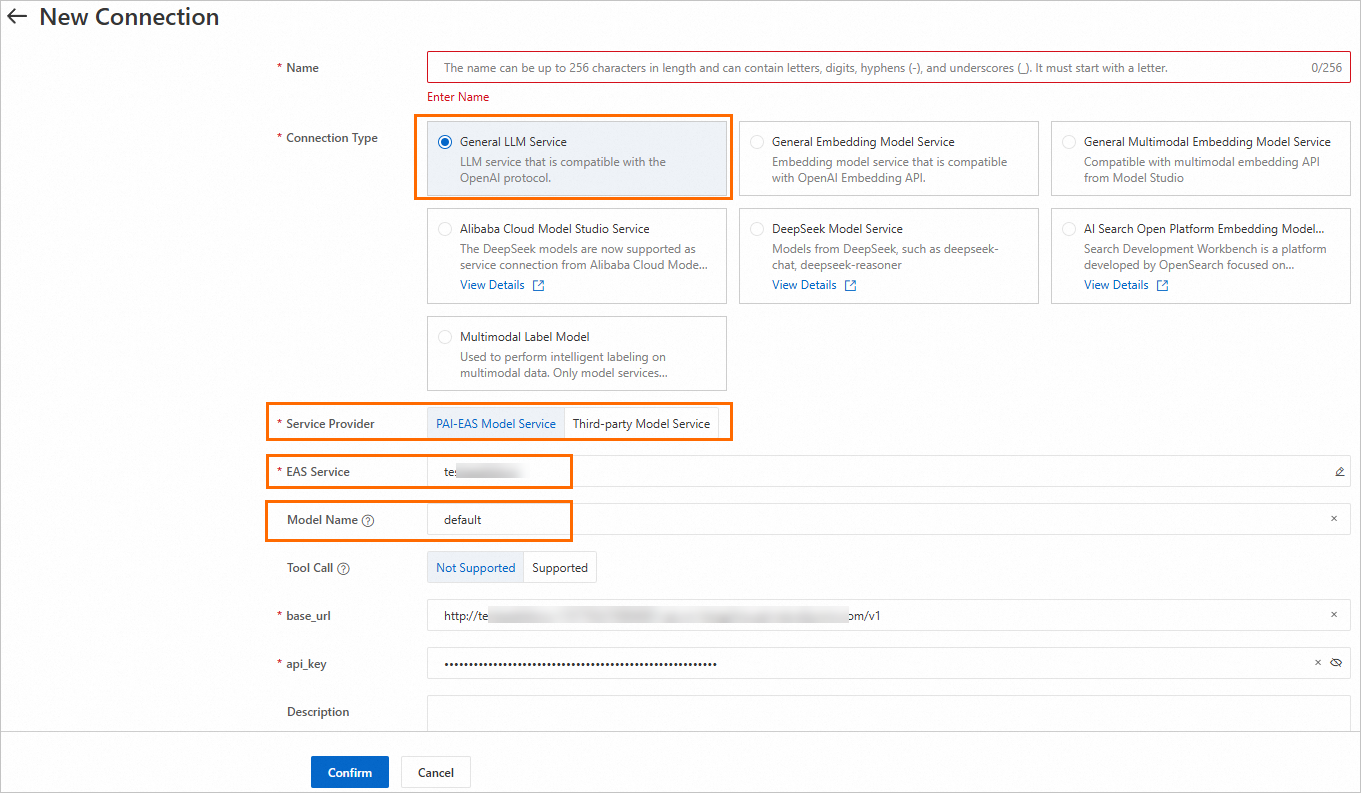Switch to Third-party Model Service tab
The image size is (1361, 793).
[x=641, y=424]
